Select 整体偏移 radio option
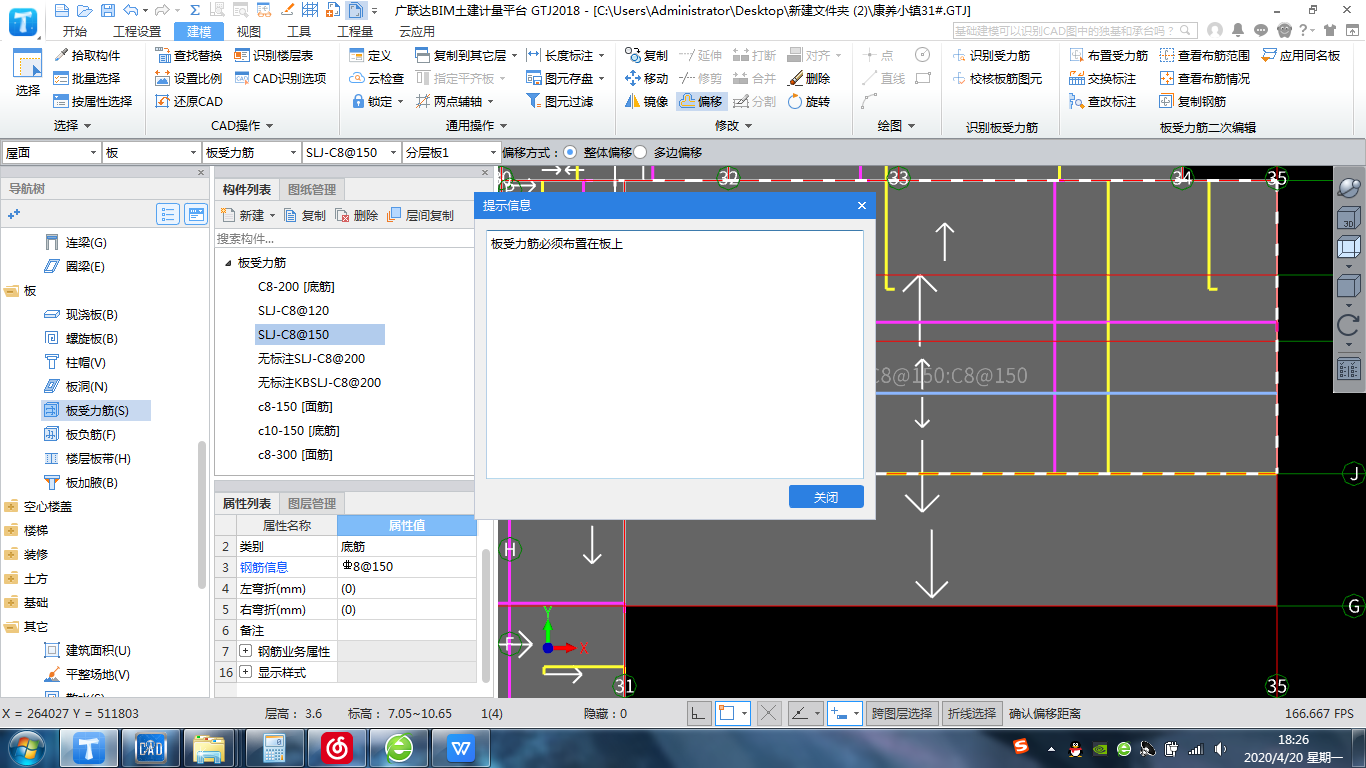 [570, 152]
